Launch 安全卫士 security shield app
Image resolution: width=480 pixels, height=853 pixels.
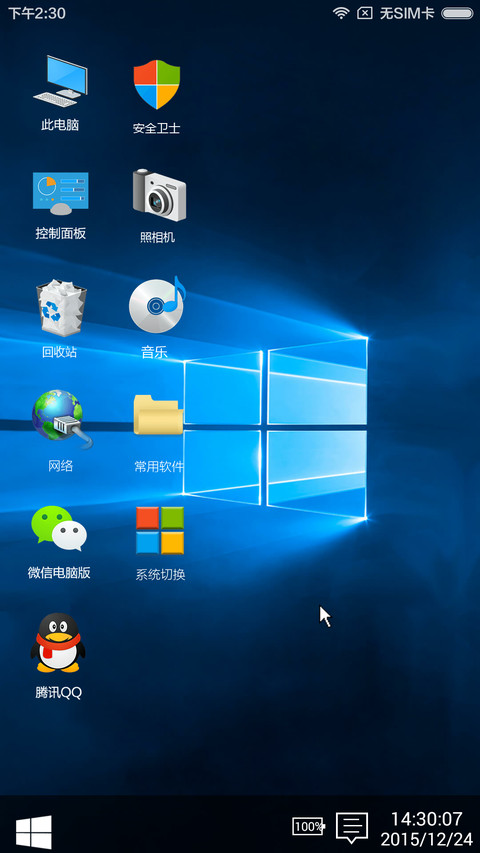point(157,85)
